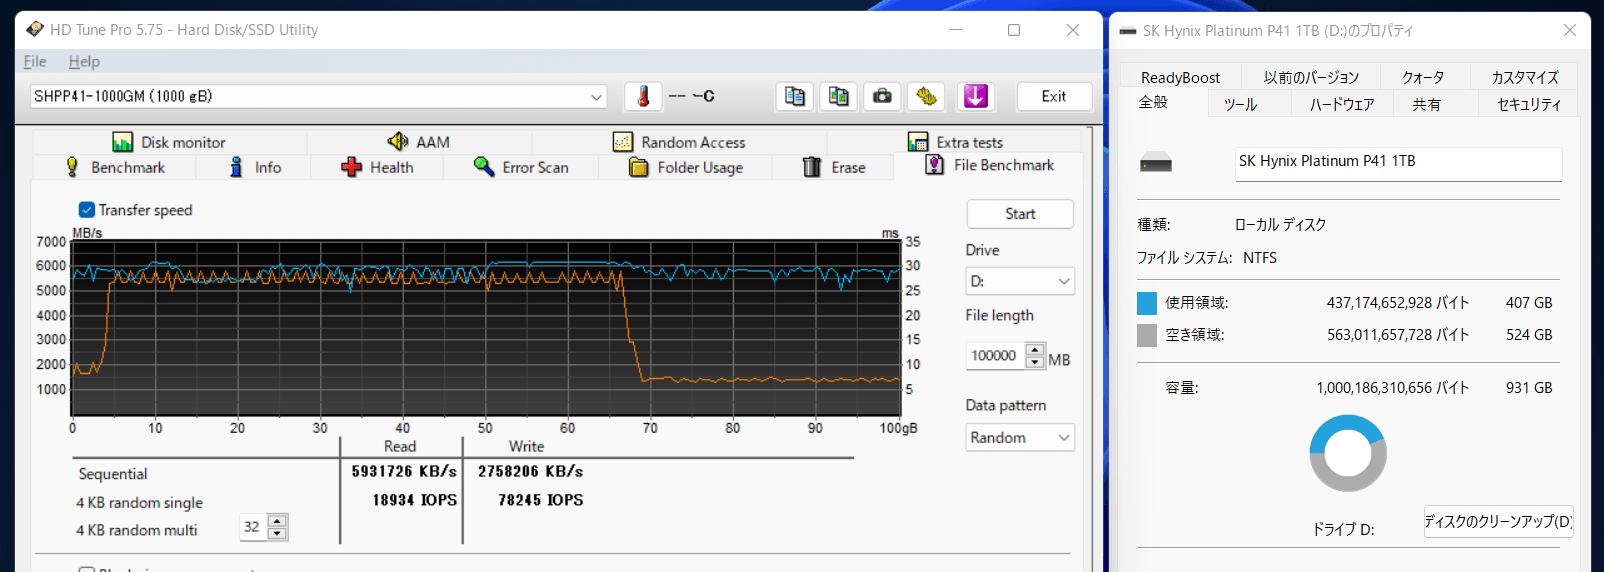Open the Help menu

click(84, 61)
